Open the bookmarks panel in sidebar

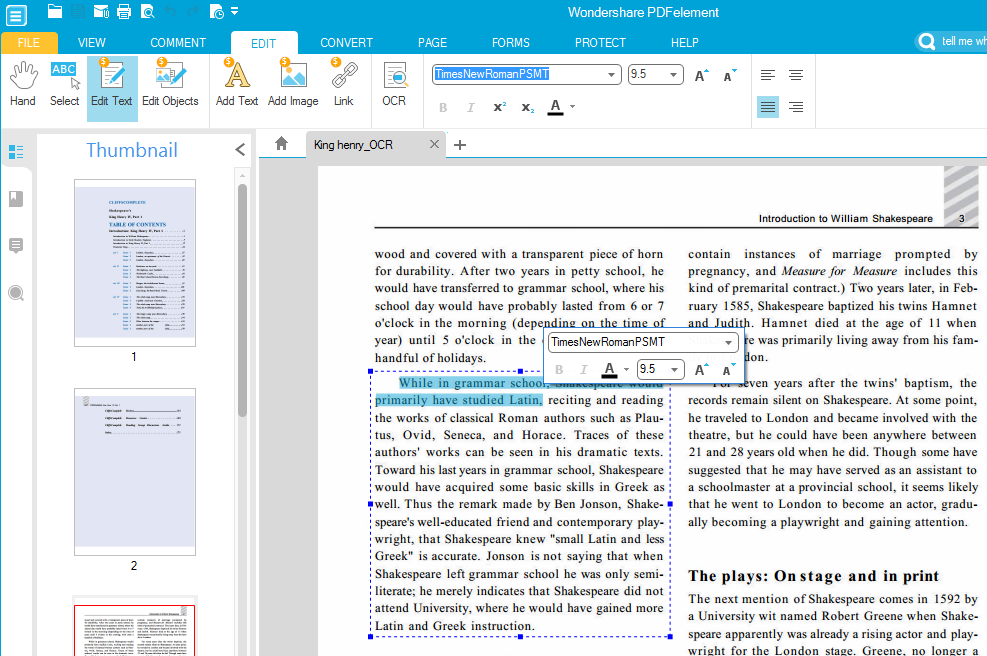[16, 199]
